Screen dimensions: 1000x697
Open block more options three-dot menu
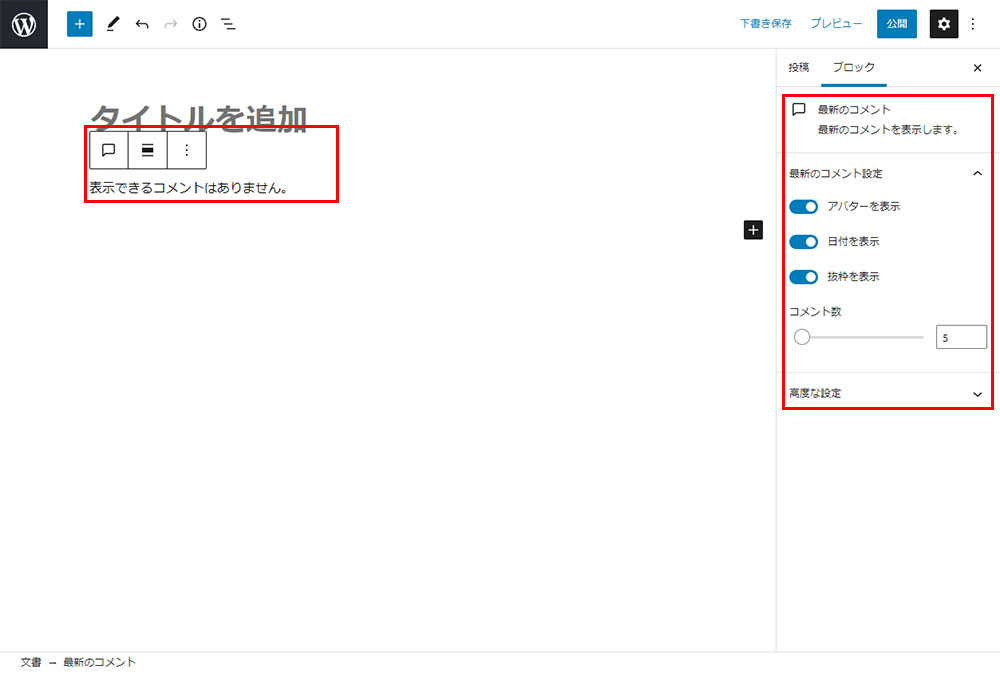[x=186, y=150]
